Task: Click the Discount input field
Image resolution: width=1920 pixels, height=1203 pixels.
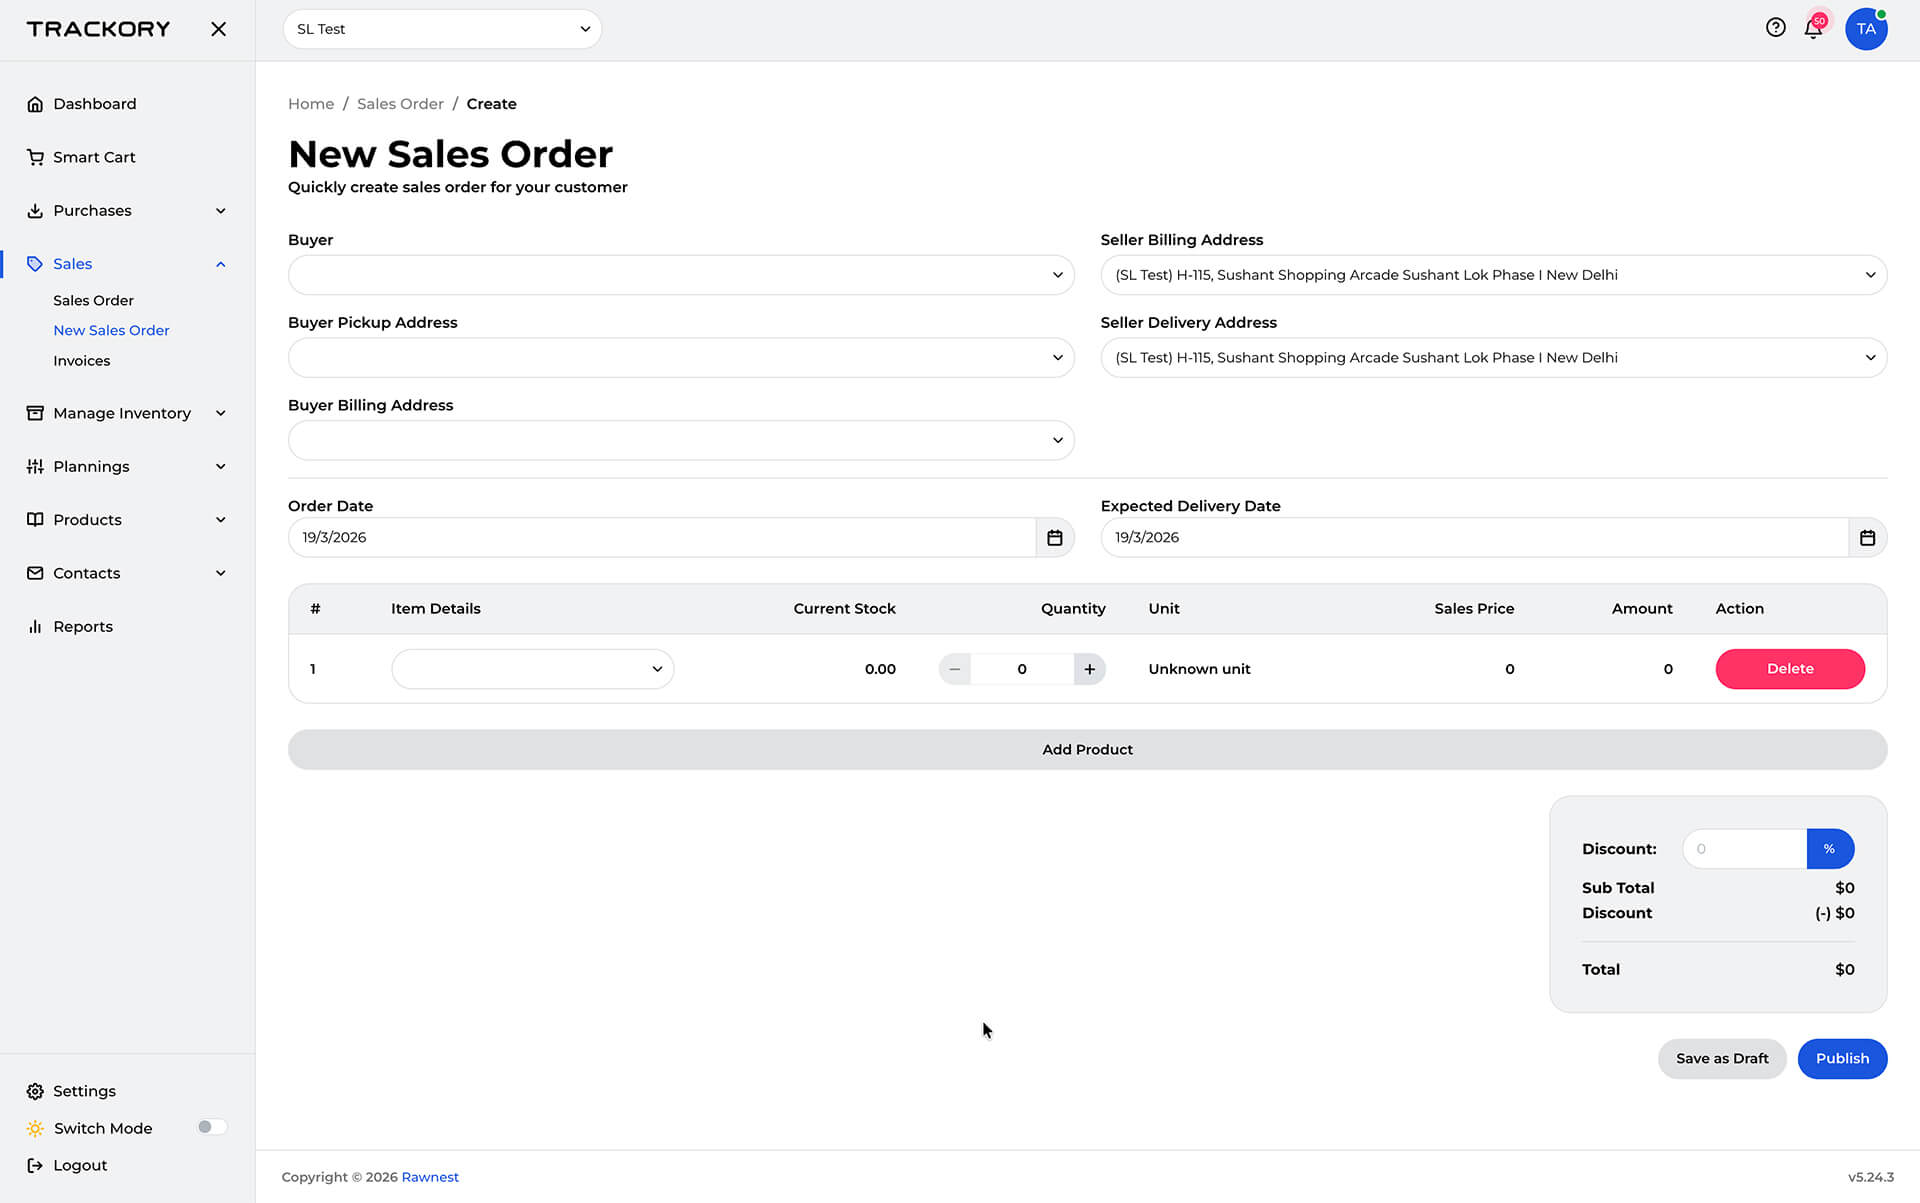Action: (1744, 849)
